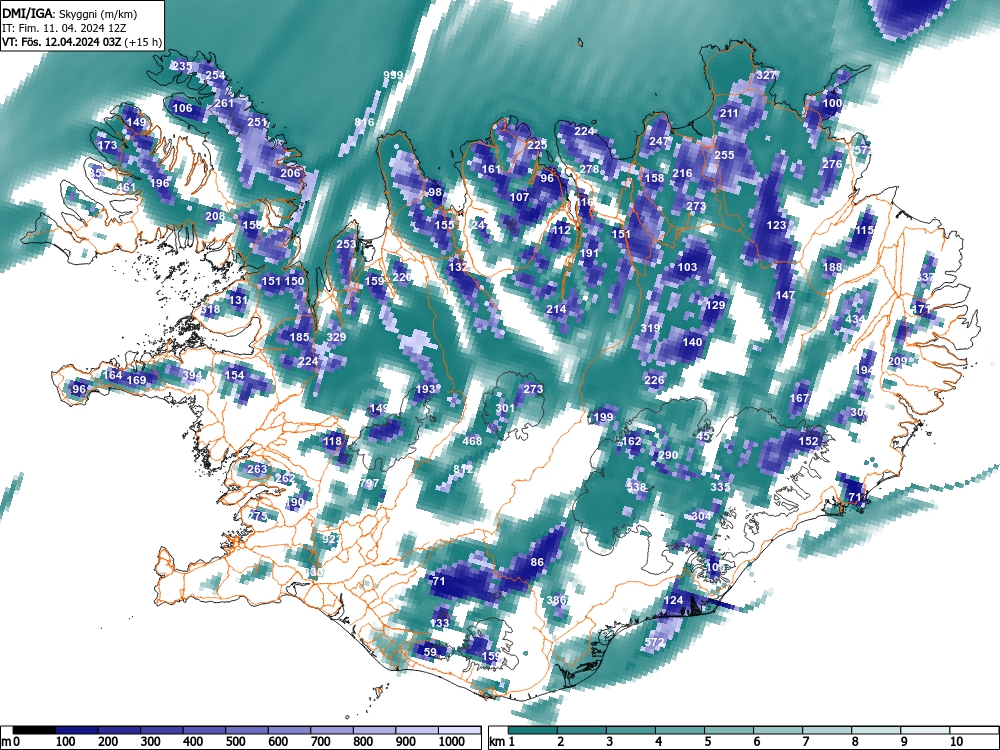Click the visibility value '185'

299,337
